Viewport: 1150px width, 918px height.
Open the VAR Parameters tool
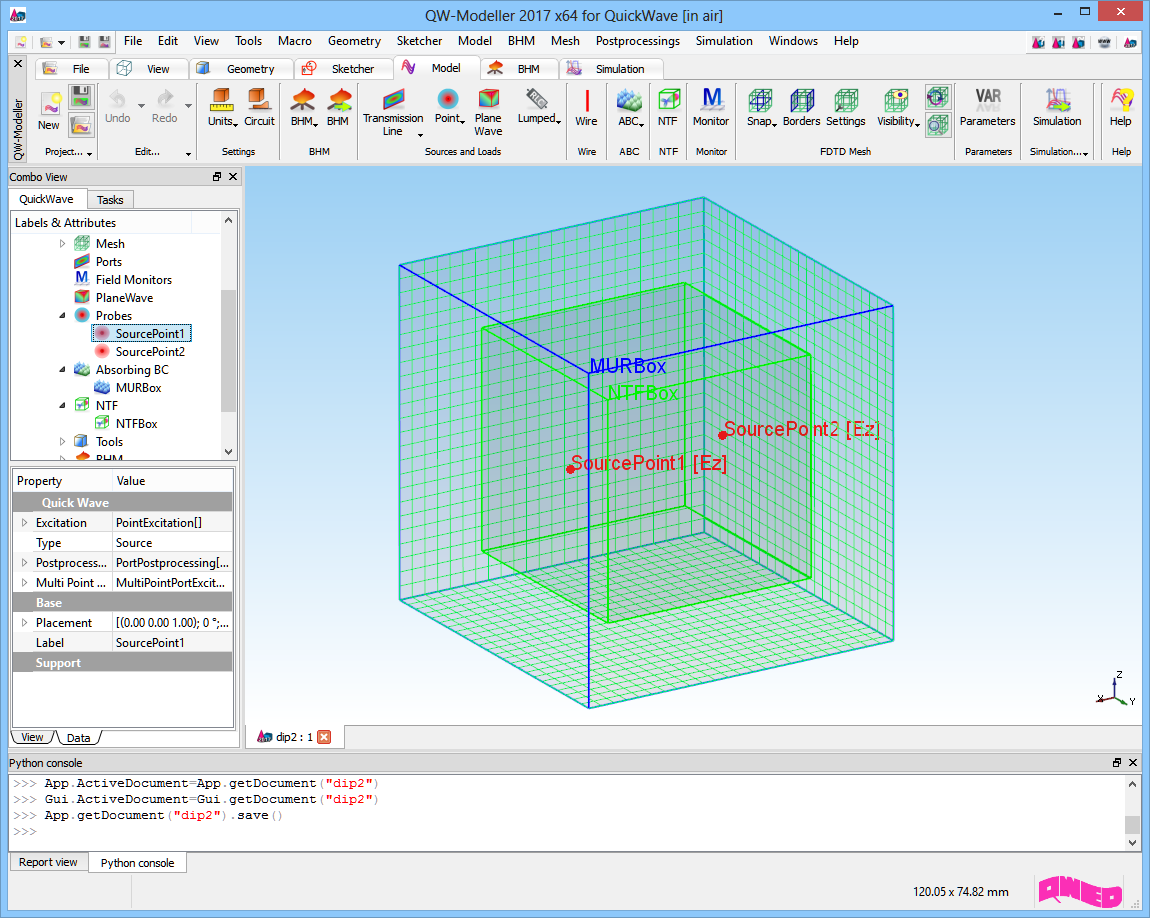click(987, 107)
